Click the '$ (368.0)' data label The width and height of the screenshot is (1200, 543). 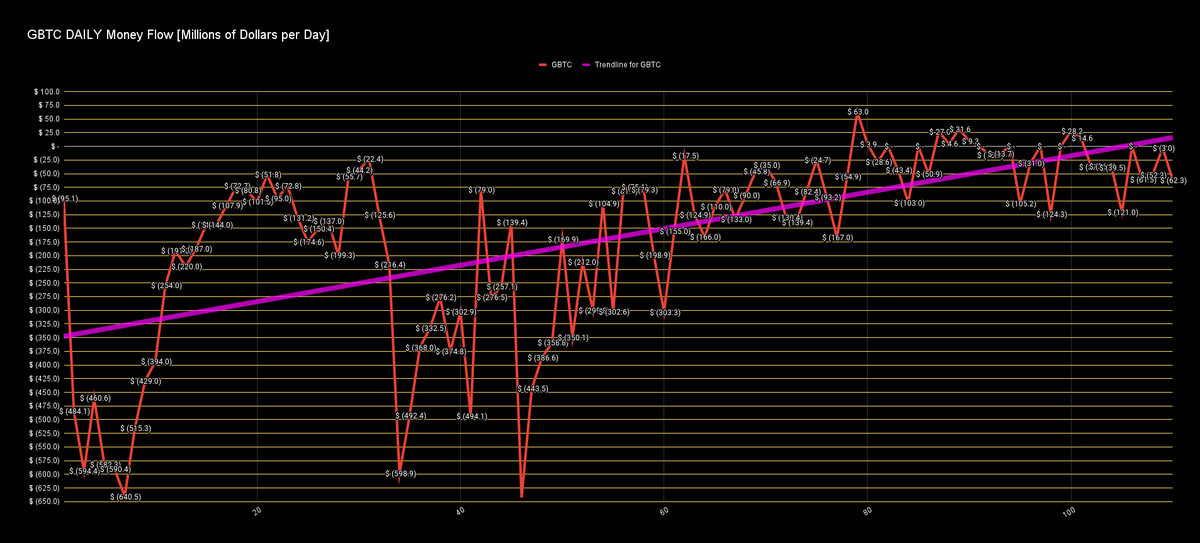tap(421, 348)
